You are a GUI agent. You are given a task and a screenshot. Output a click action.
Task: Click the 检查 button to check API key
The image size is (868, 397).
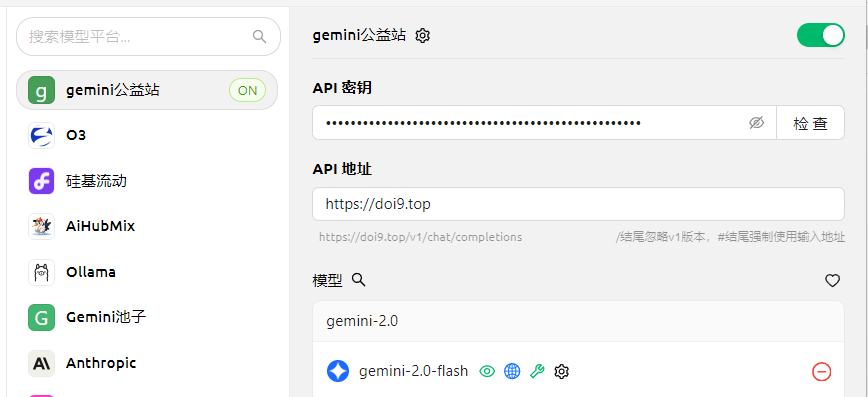810,123
